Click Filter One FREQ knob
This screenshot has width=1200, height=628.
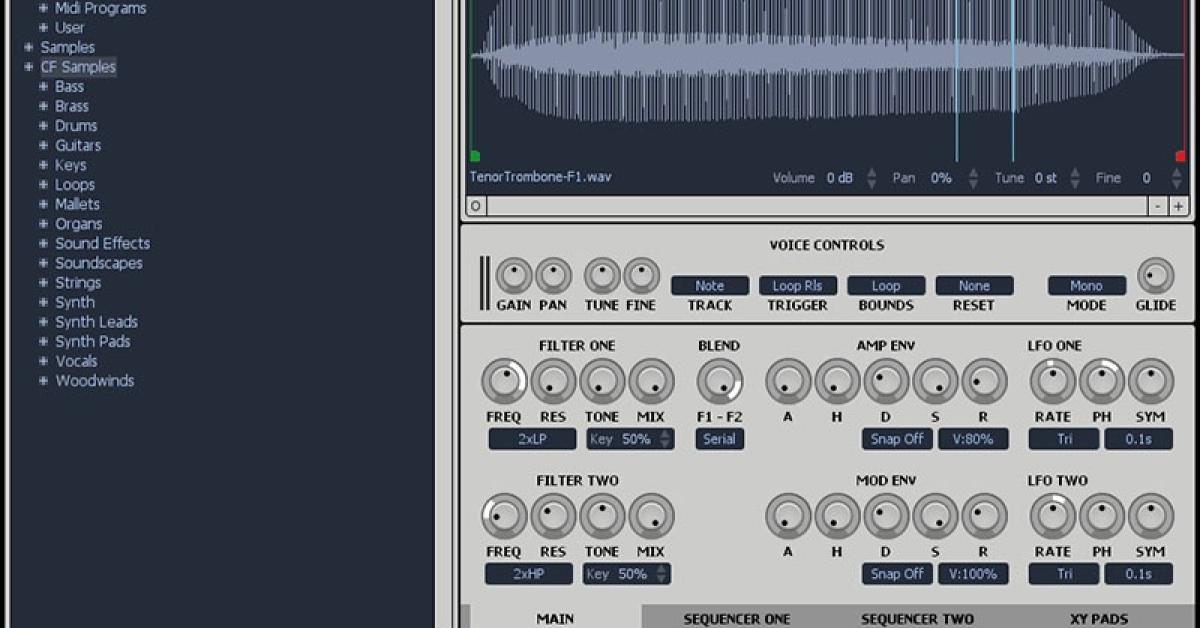[503, 381]
